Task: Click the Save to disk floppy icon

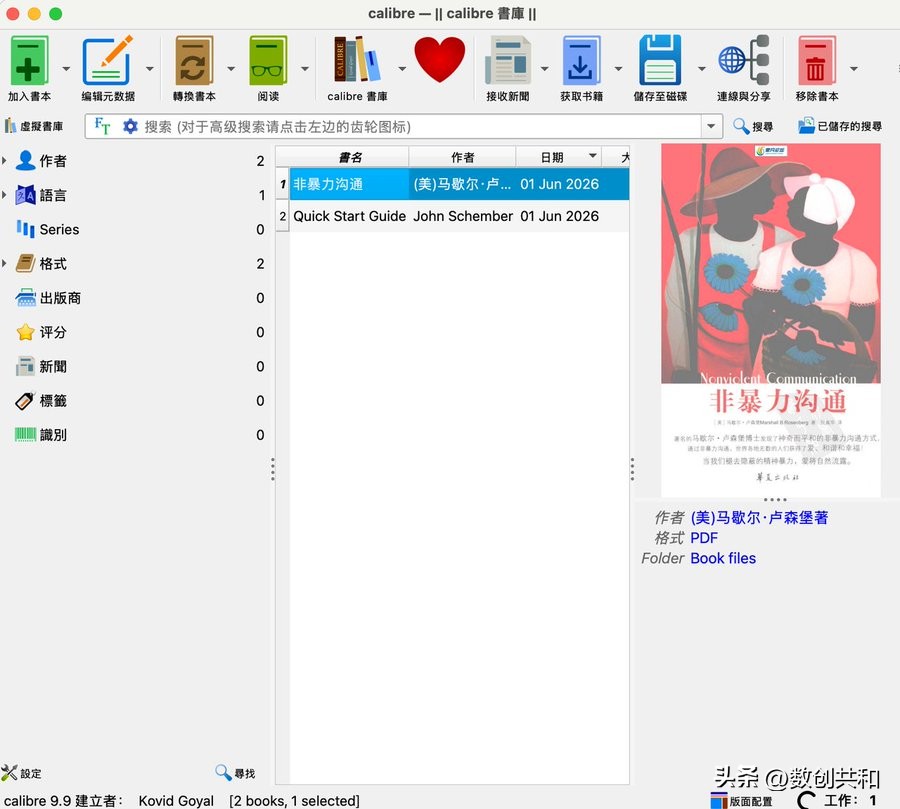Action: point(660,61)
